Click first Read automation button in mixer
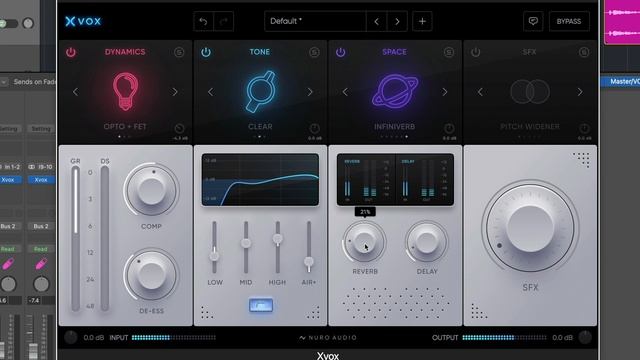 click(x=8, y=249)
